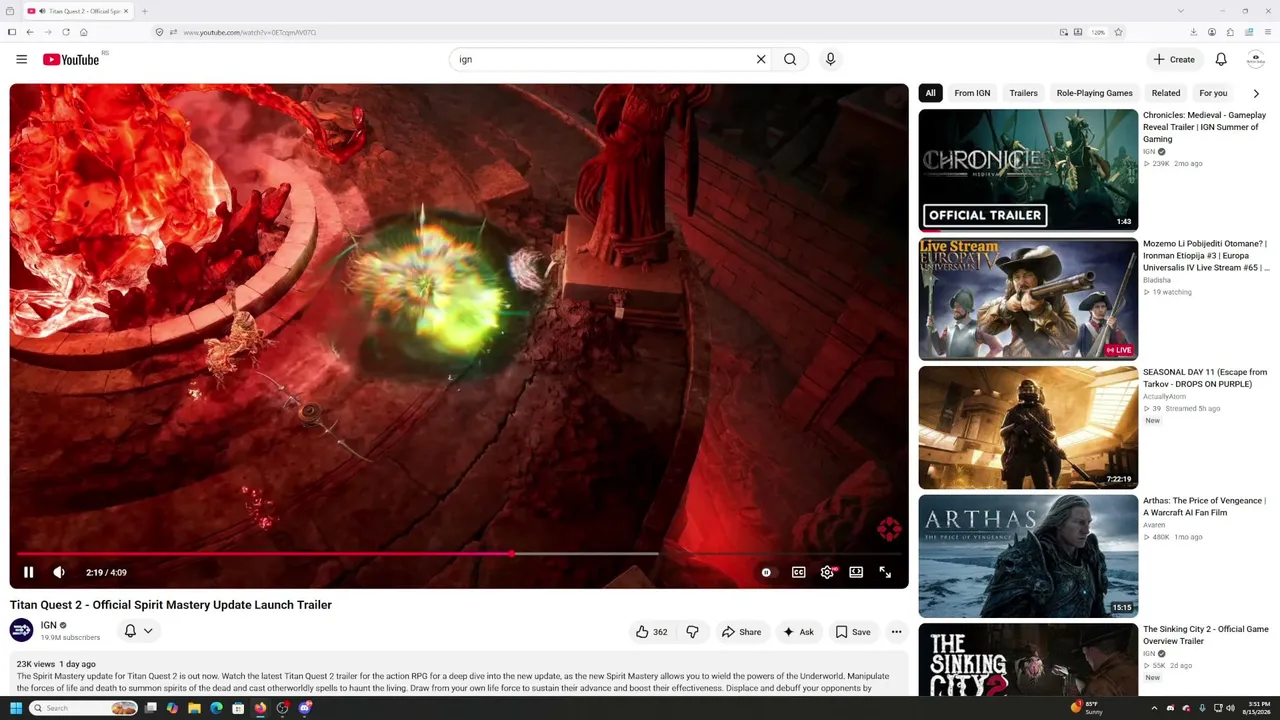Pause the video

tap(28, 573)
